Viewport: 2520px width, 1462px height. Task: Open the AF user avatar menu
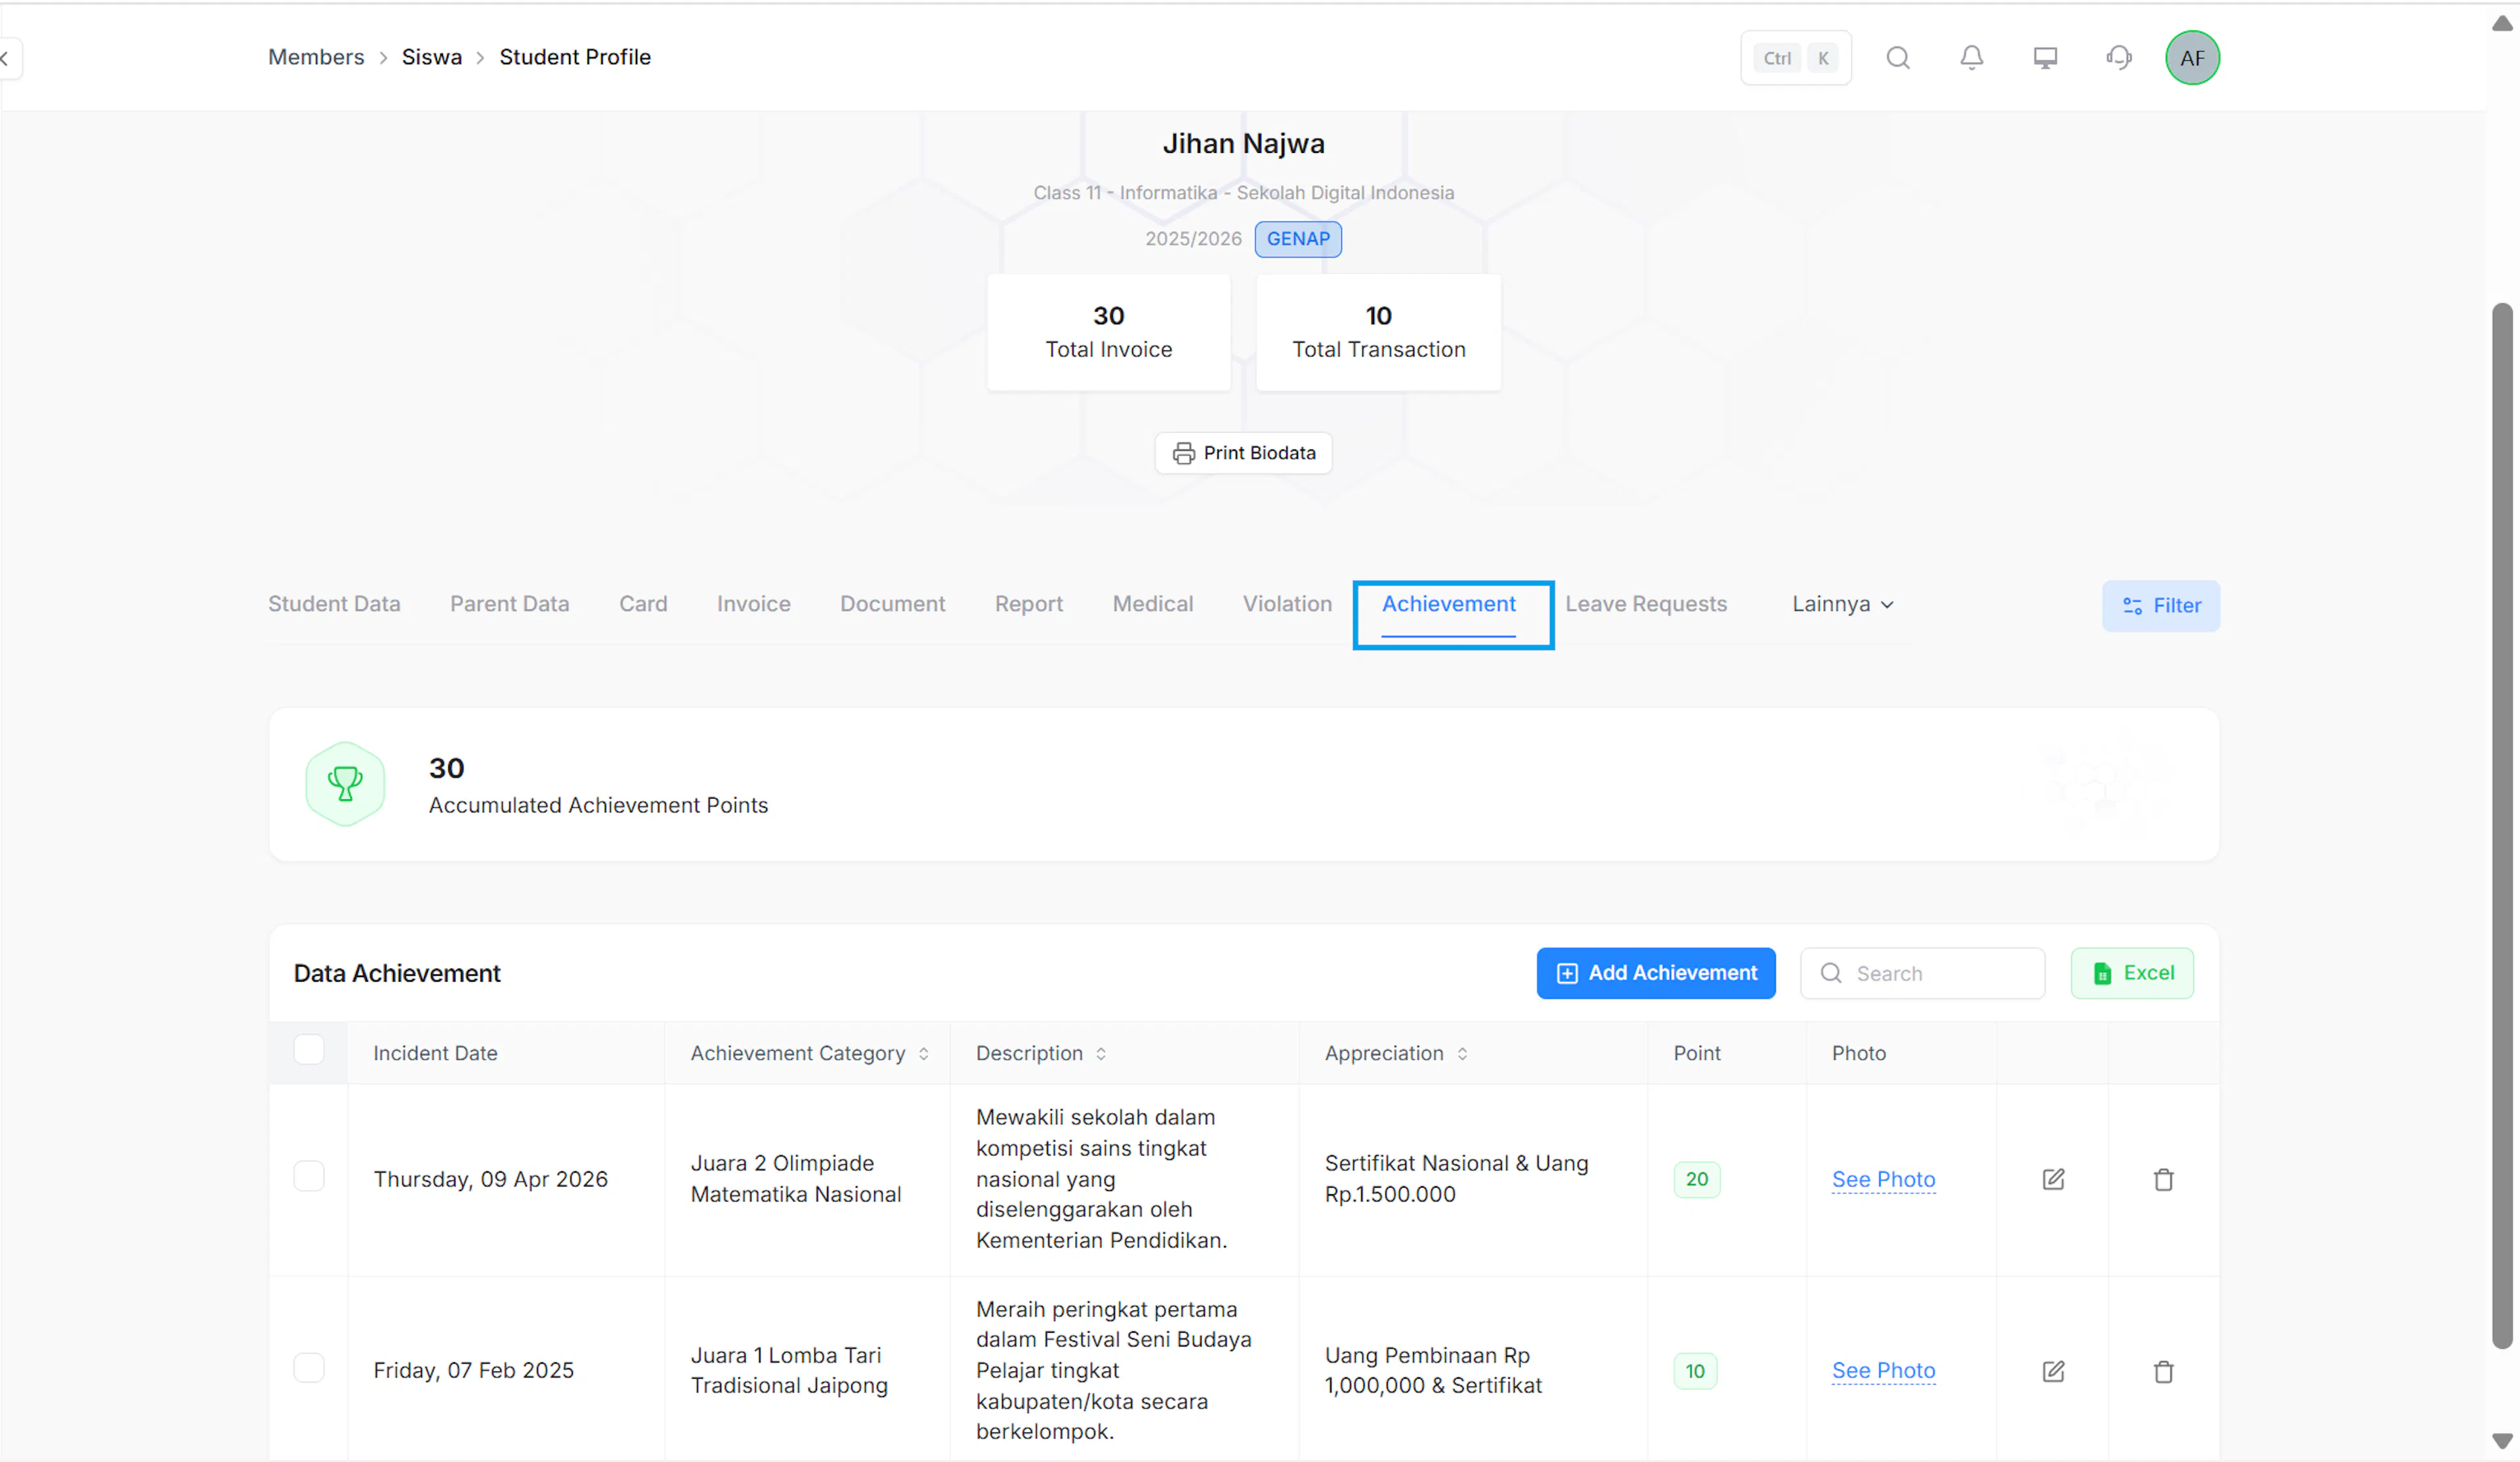pos(2192,58)
